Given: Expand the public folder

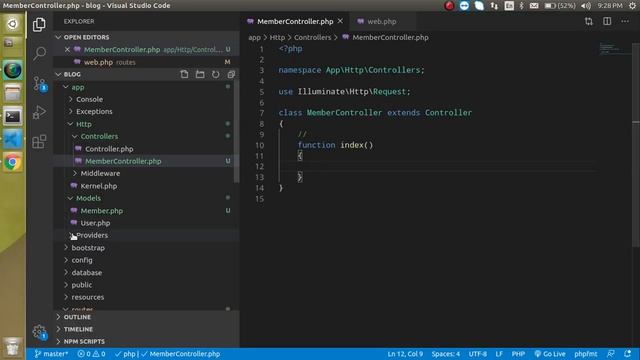Looking at the screenshot, I should [82, 285].
